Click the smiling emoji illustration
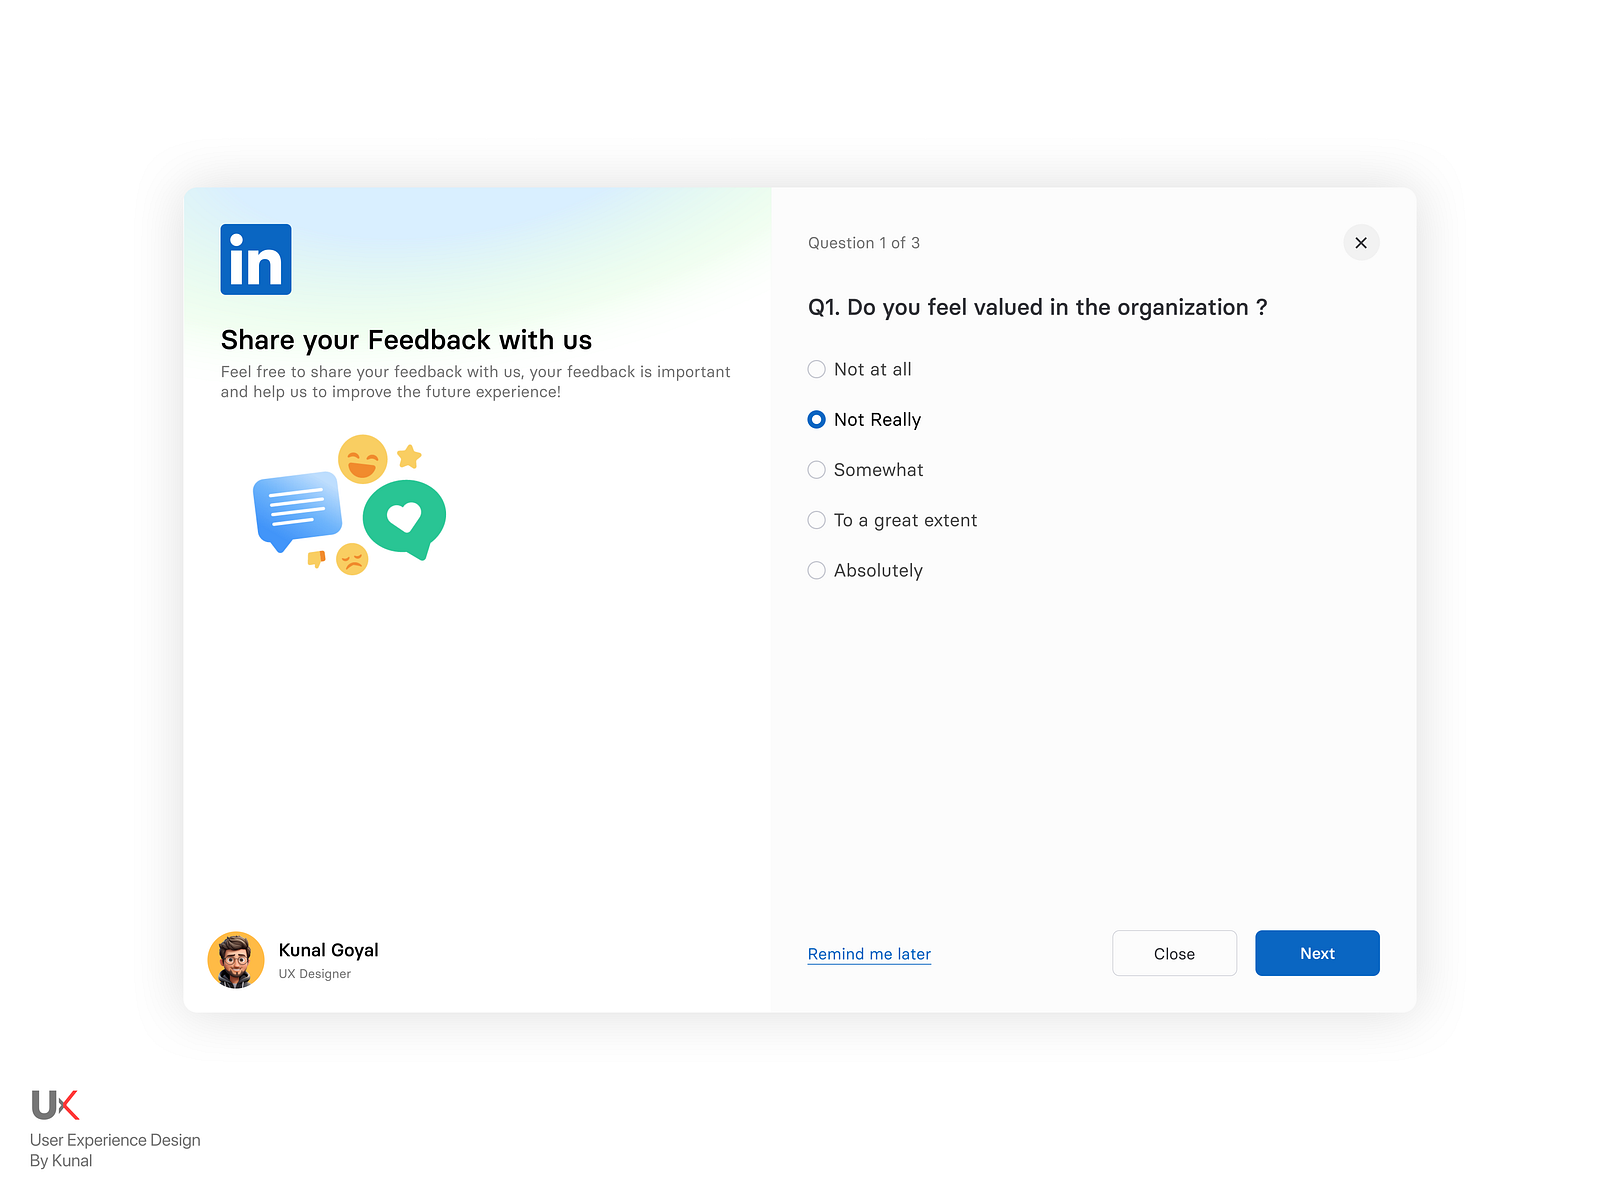 pyautogui.click(x=362, y=459)
